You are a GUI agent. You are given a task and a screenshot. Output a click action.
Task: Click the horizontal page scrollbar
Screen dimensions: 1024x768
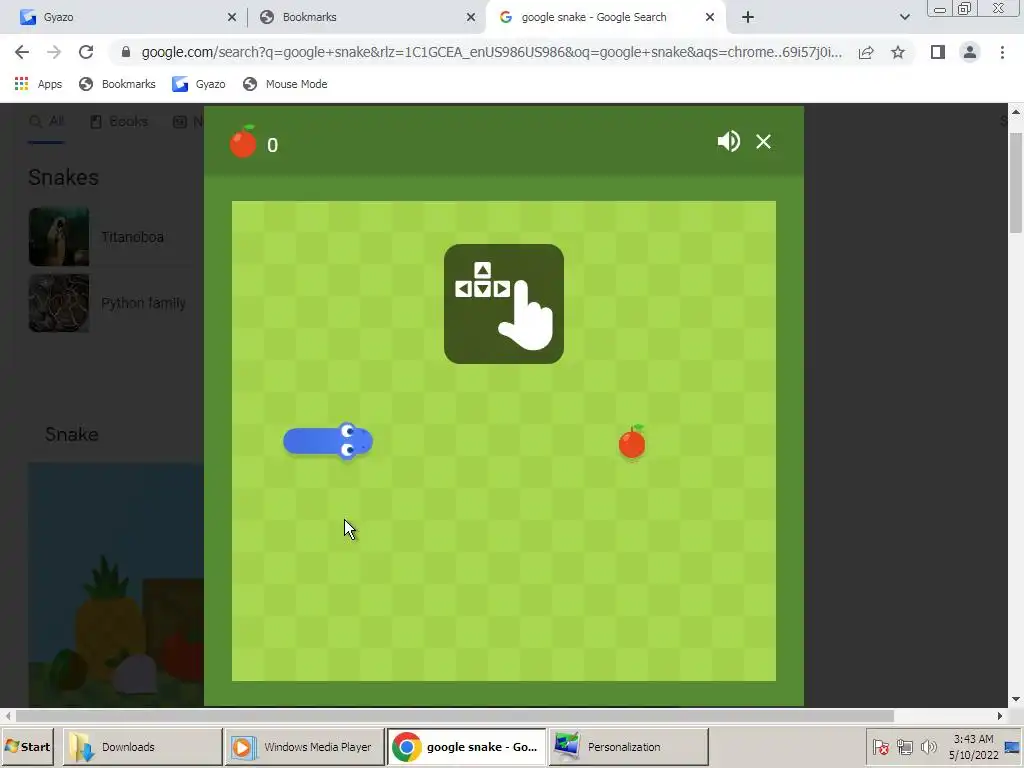pos(454,716)
